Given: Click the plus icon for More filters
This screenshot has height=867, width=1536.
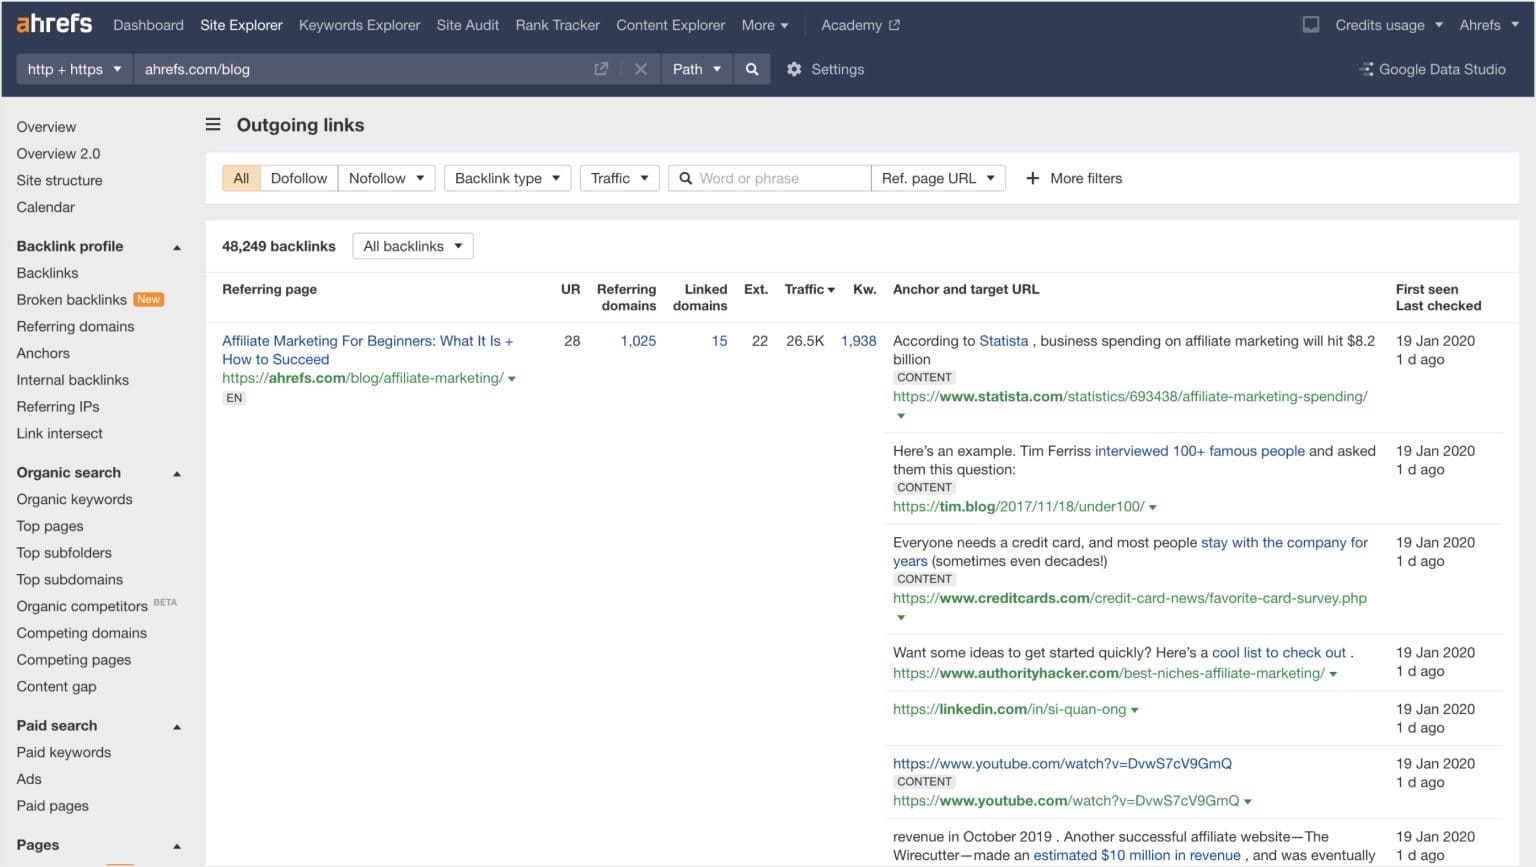Looking at the screenshot, I should (1033, 178).
